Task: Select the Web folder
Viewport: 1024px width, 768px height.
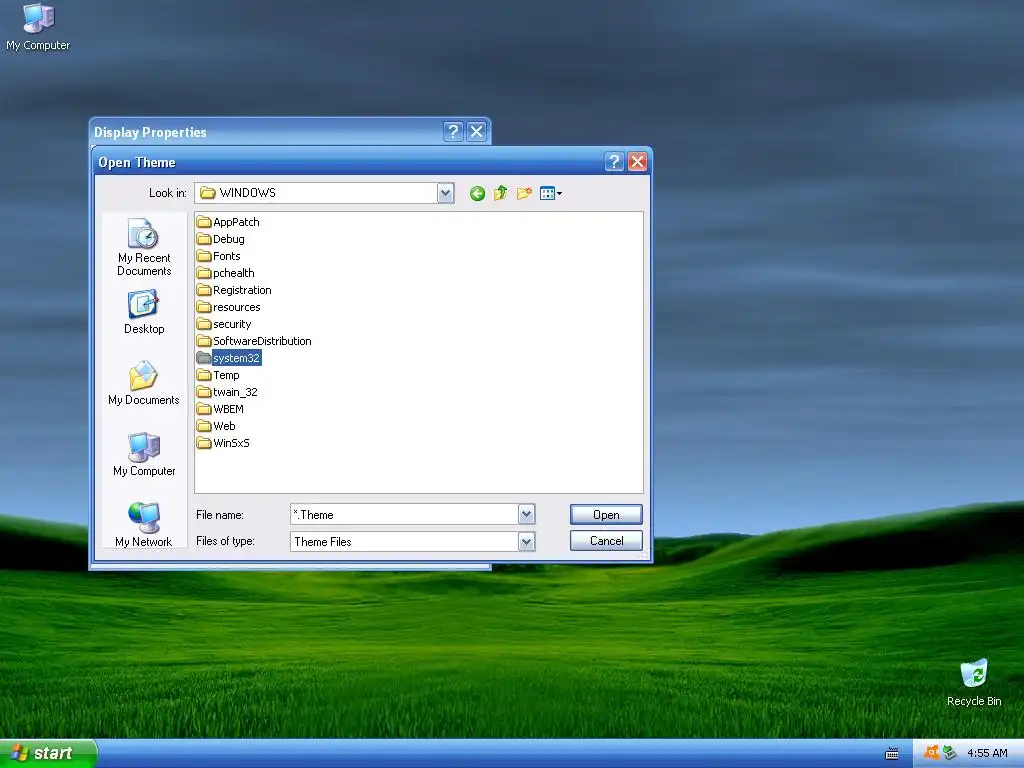Action: coord(216,426)
